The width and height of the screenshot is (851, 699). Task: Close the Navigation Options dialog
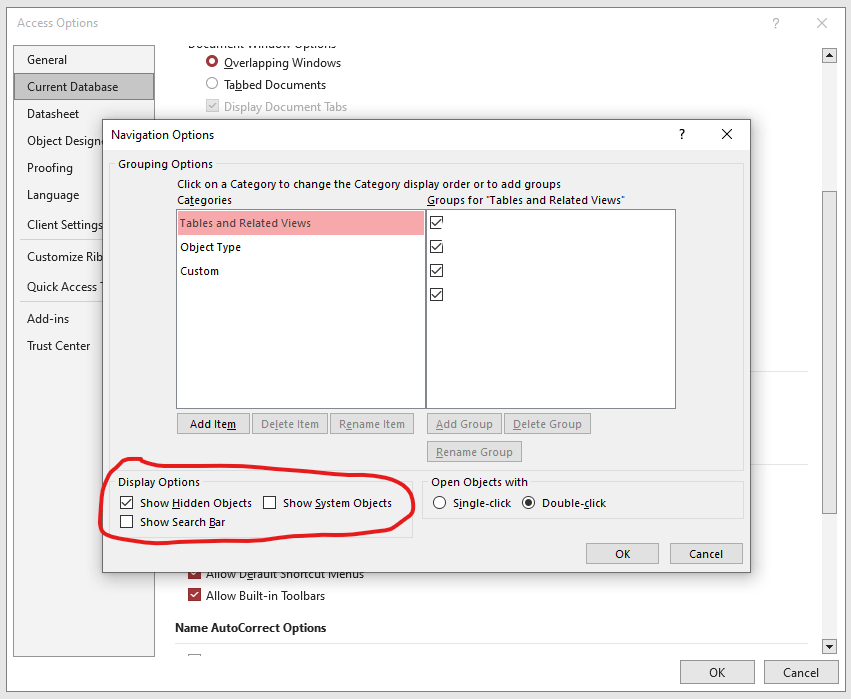pyautogui.click(x=727, y=134)
